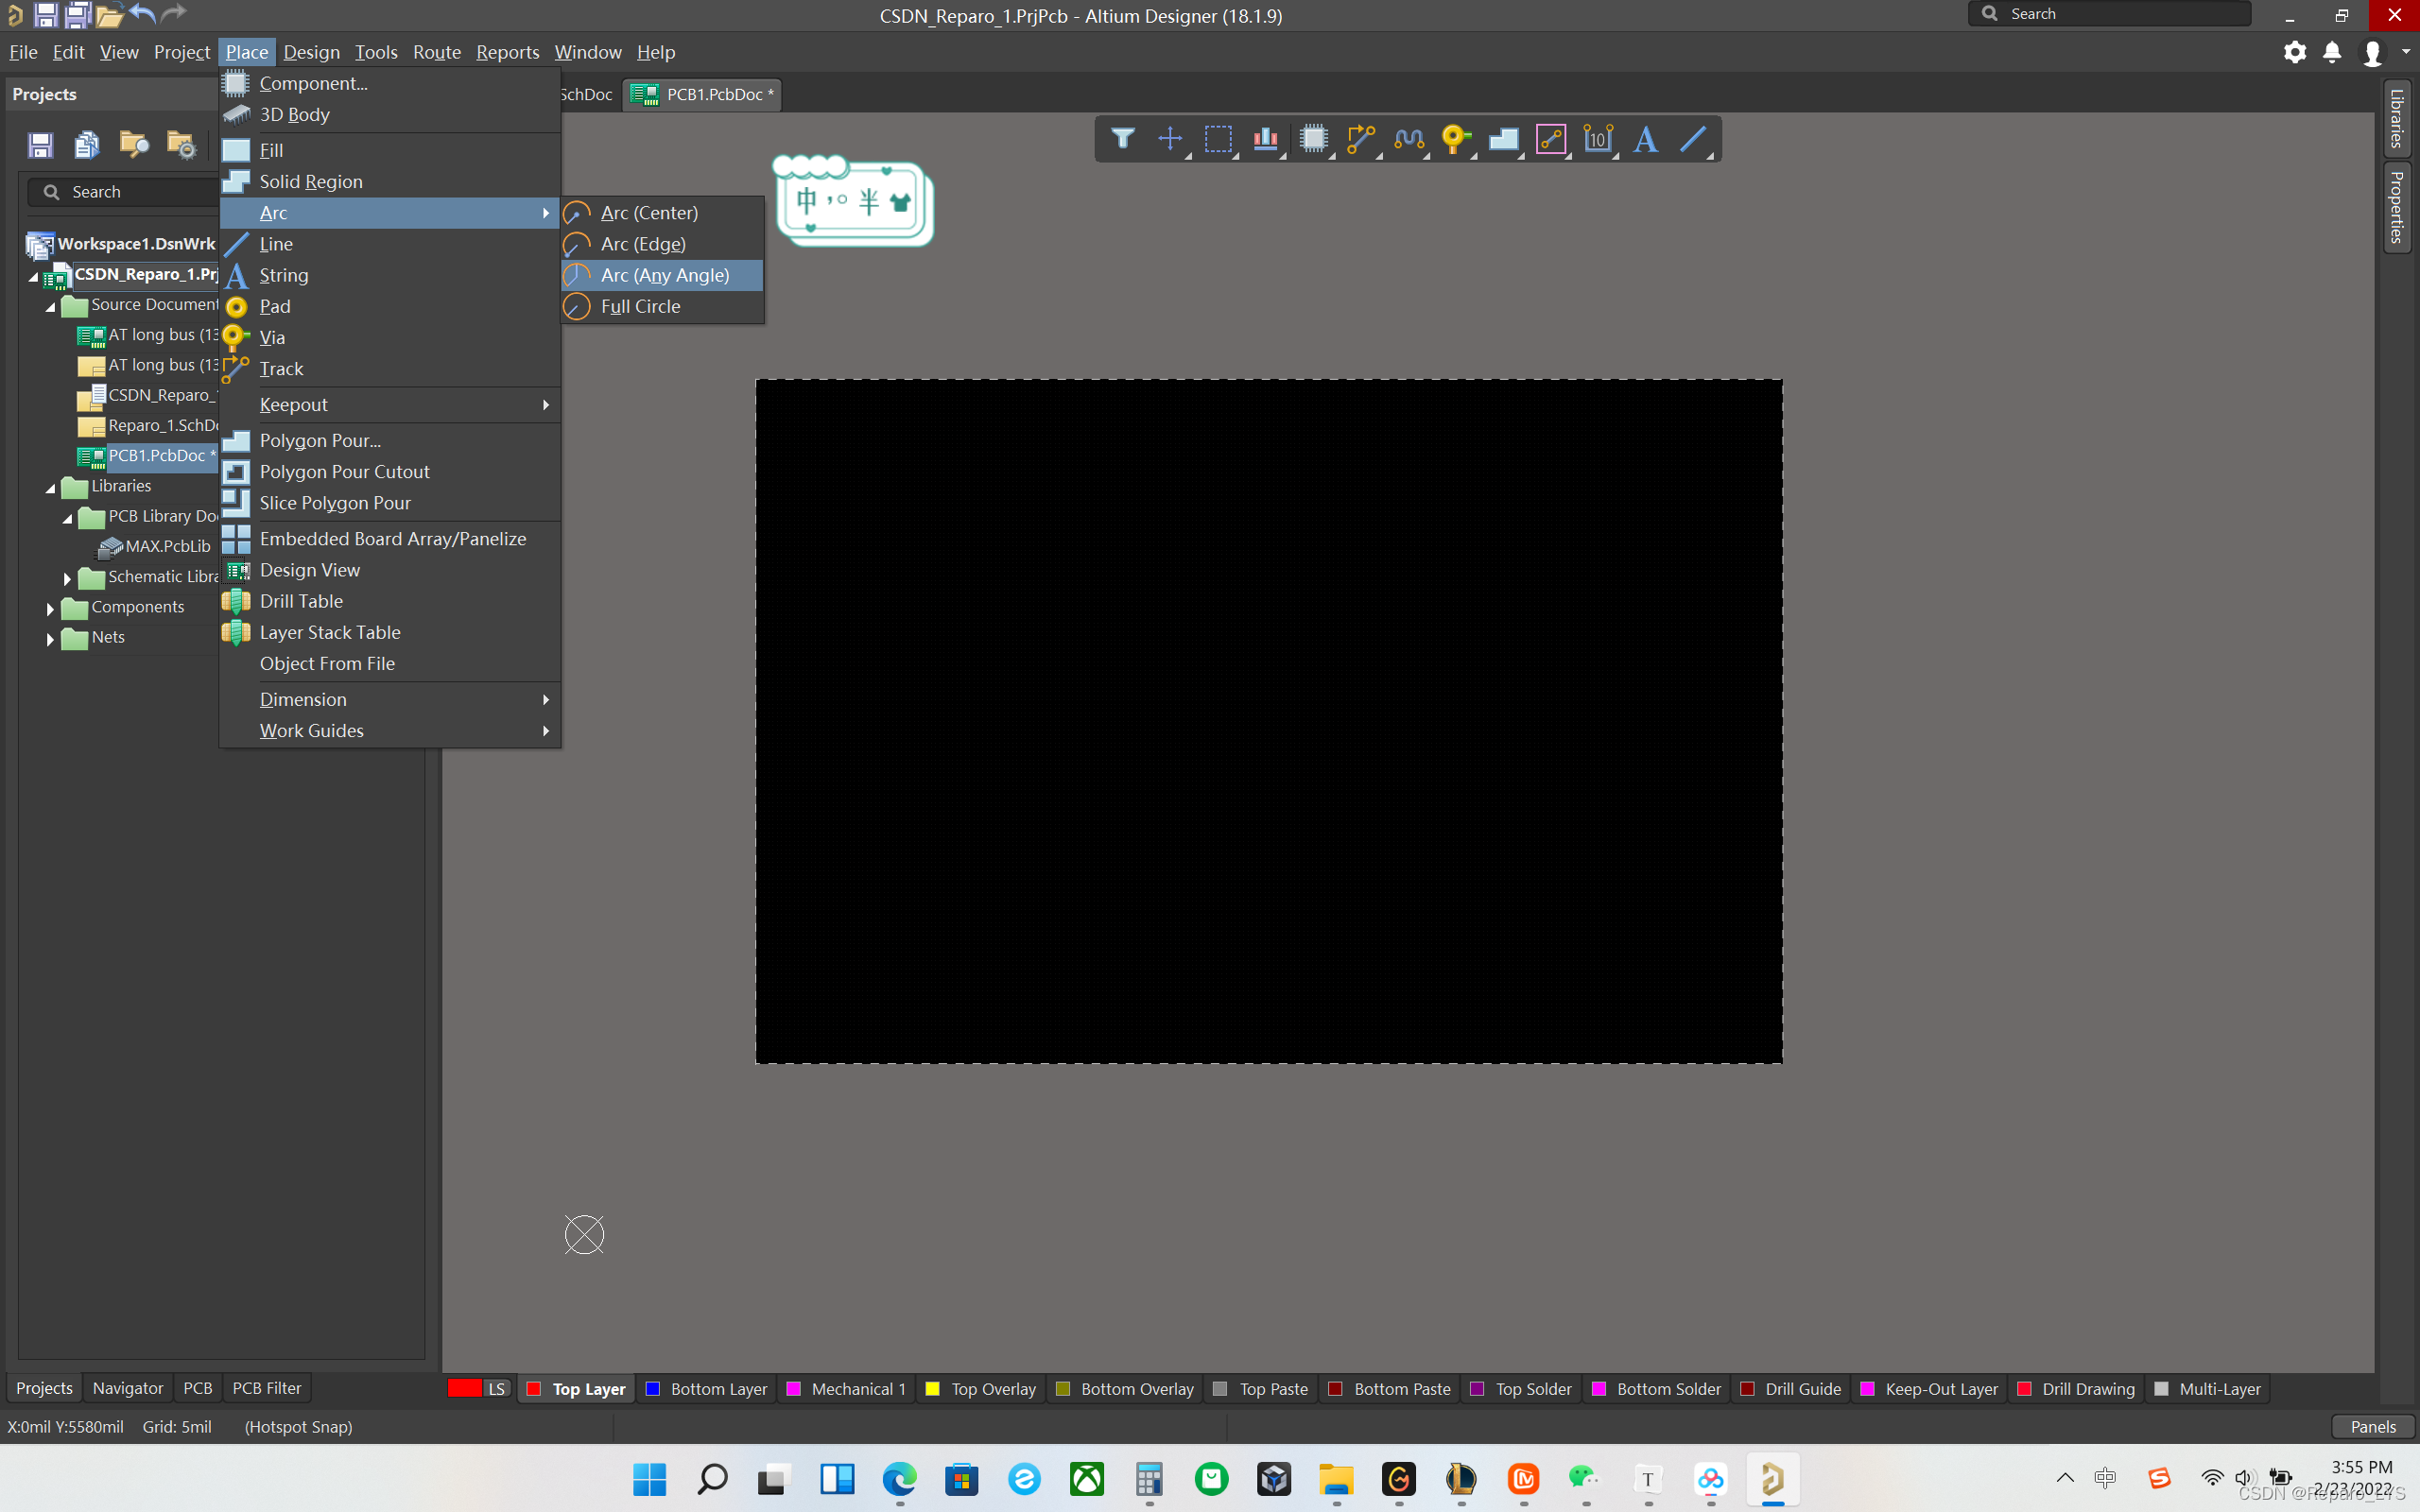Open the Place menu
The height and width of the screenshot is (1512, 2420).
(246, 52)
